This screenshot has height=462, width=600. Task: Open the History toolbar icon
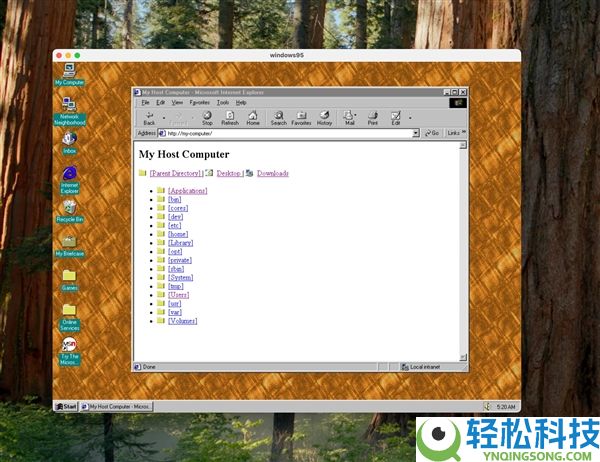[x=324, y=118]
